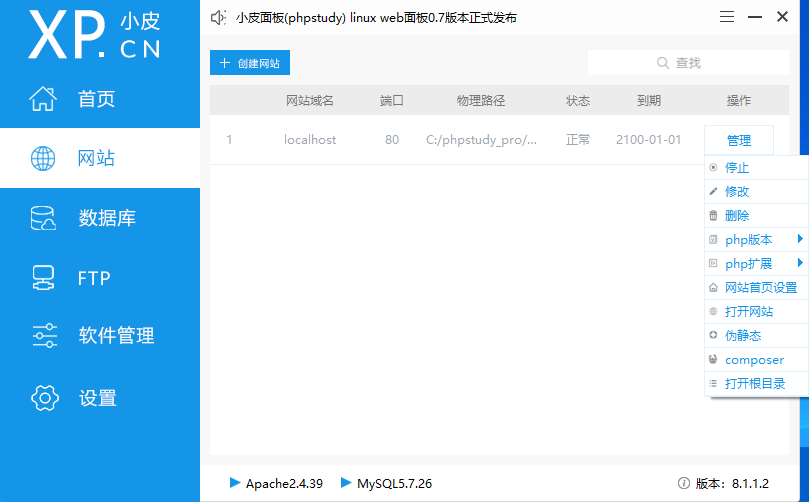
Task: Expand the php扩展 submenu arrow
Action: pos(801,263)
